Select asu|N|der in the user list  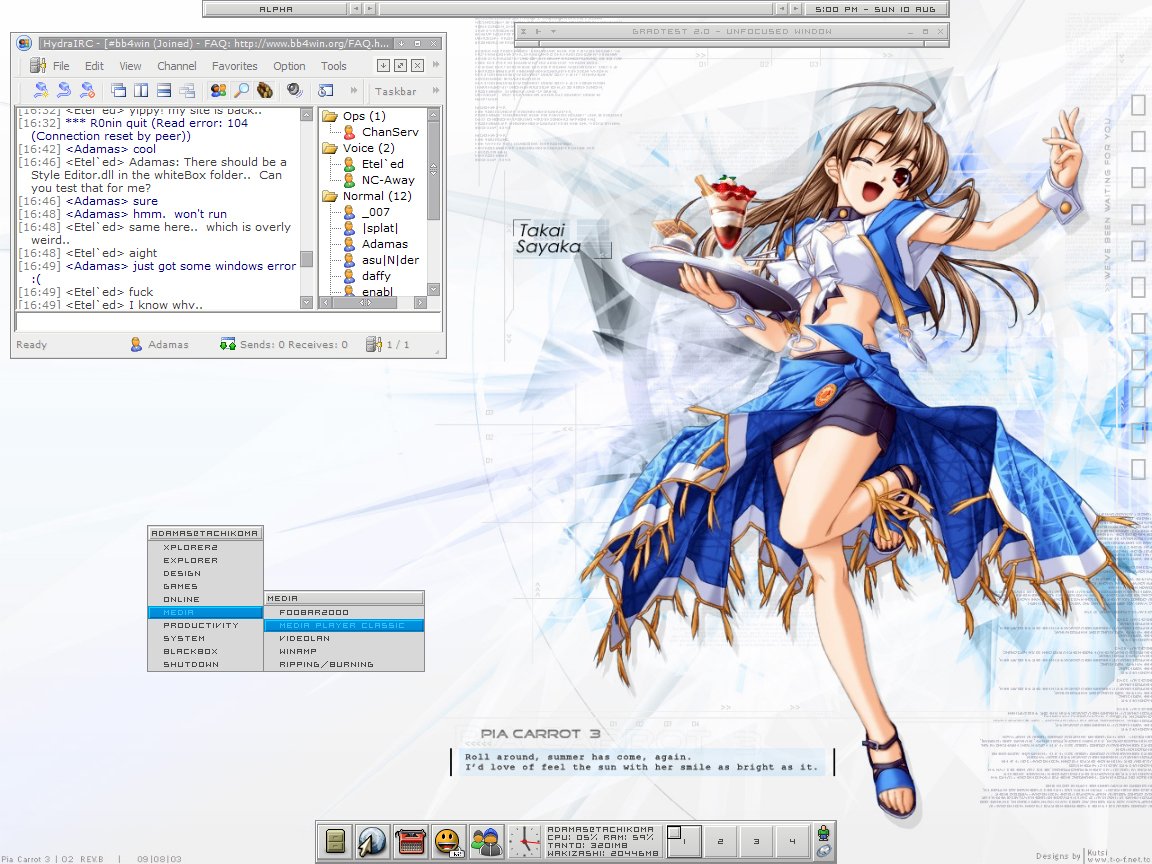click(382, 260)
